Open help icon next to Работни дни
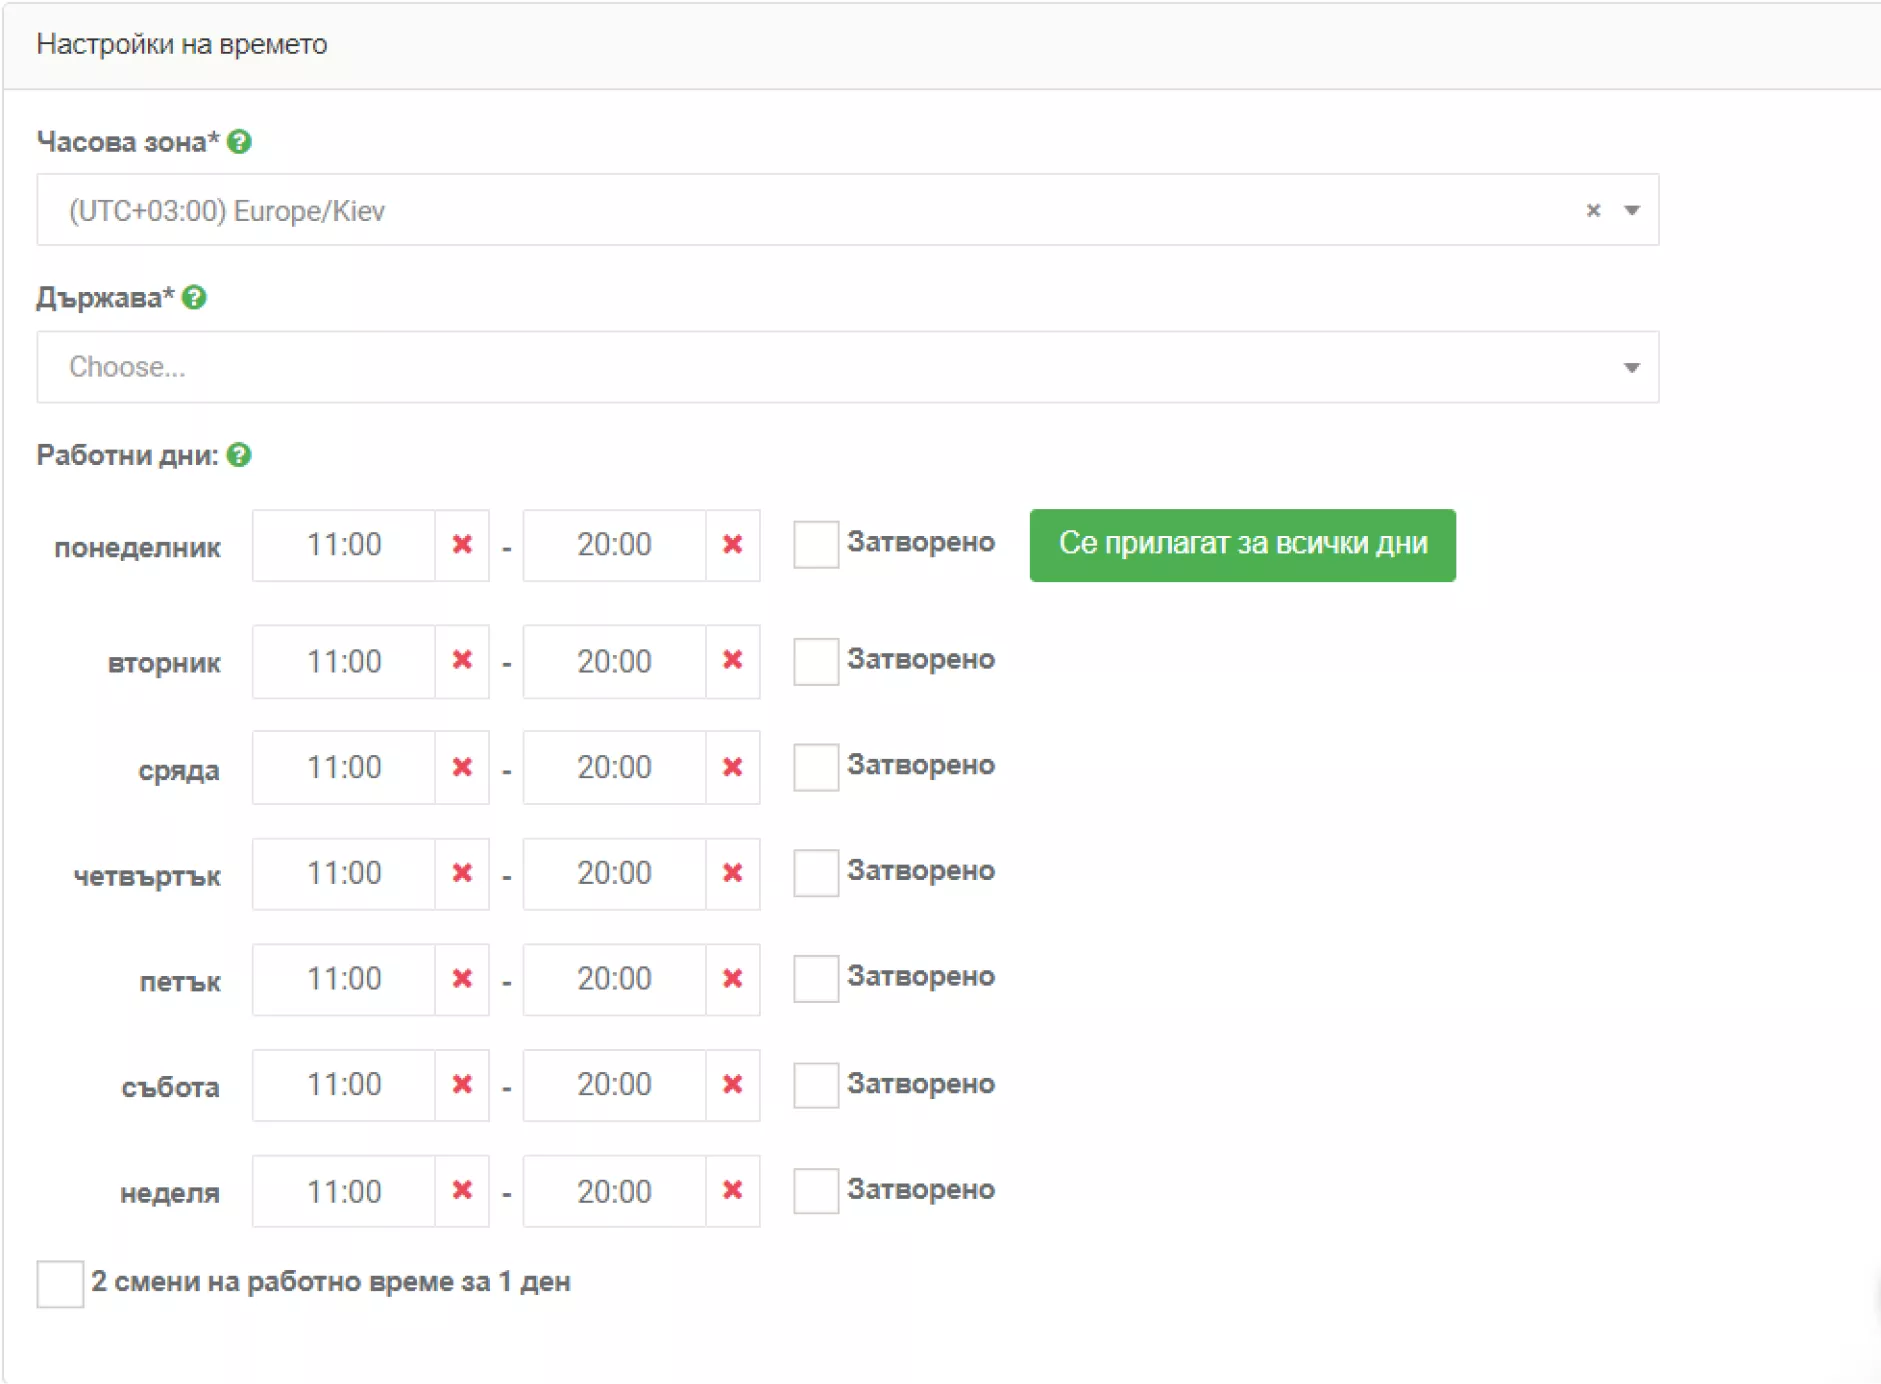 pos(239,455)
